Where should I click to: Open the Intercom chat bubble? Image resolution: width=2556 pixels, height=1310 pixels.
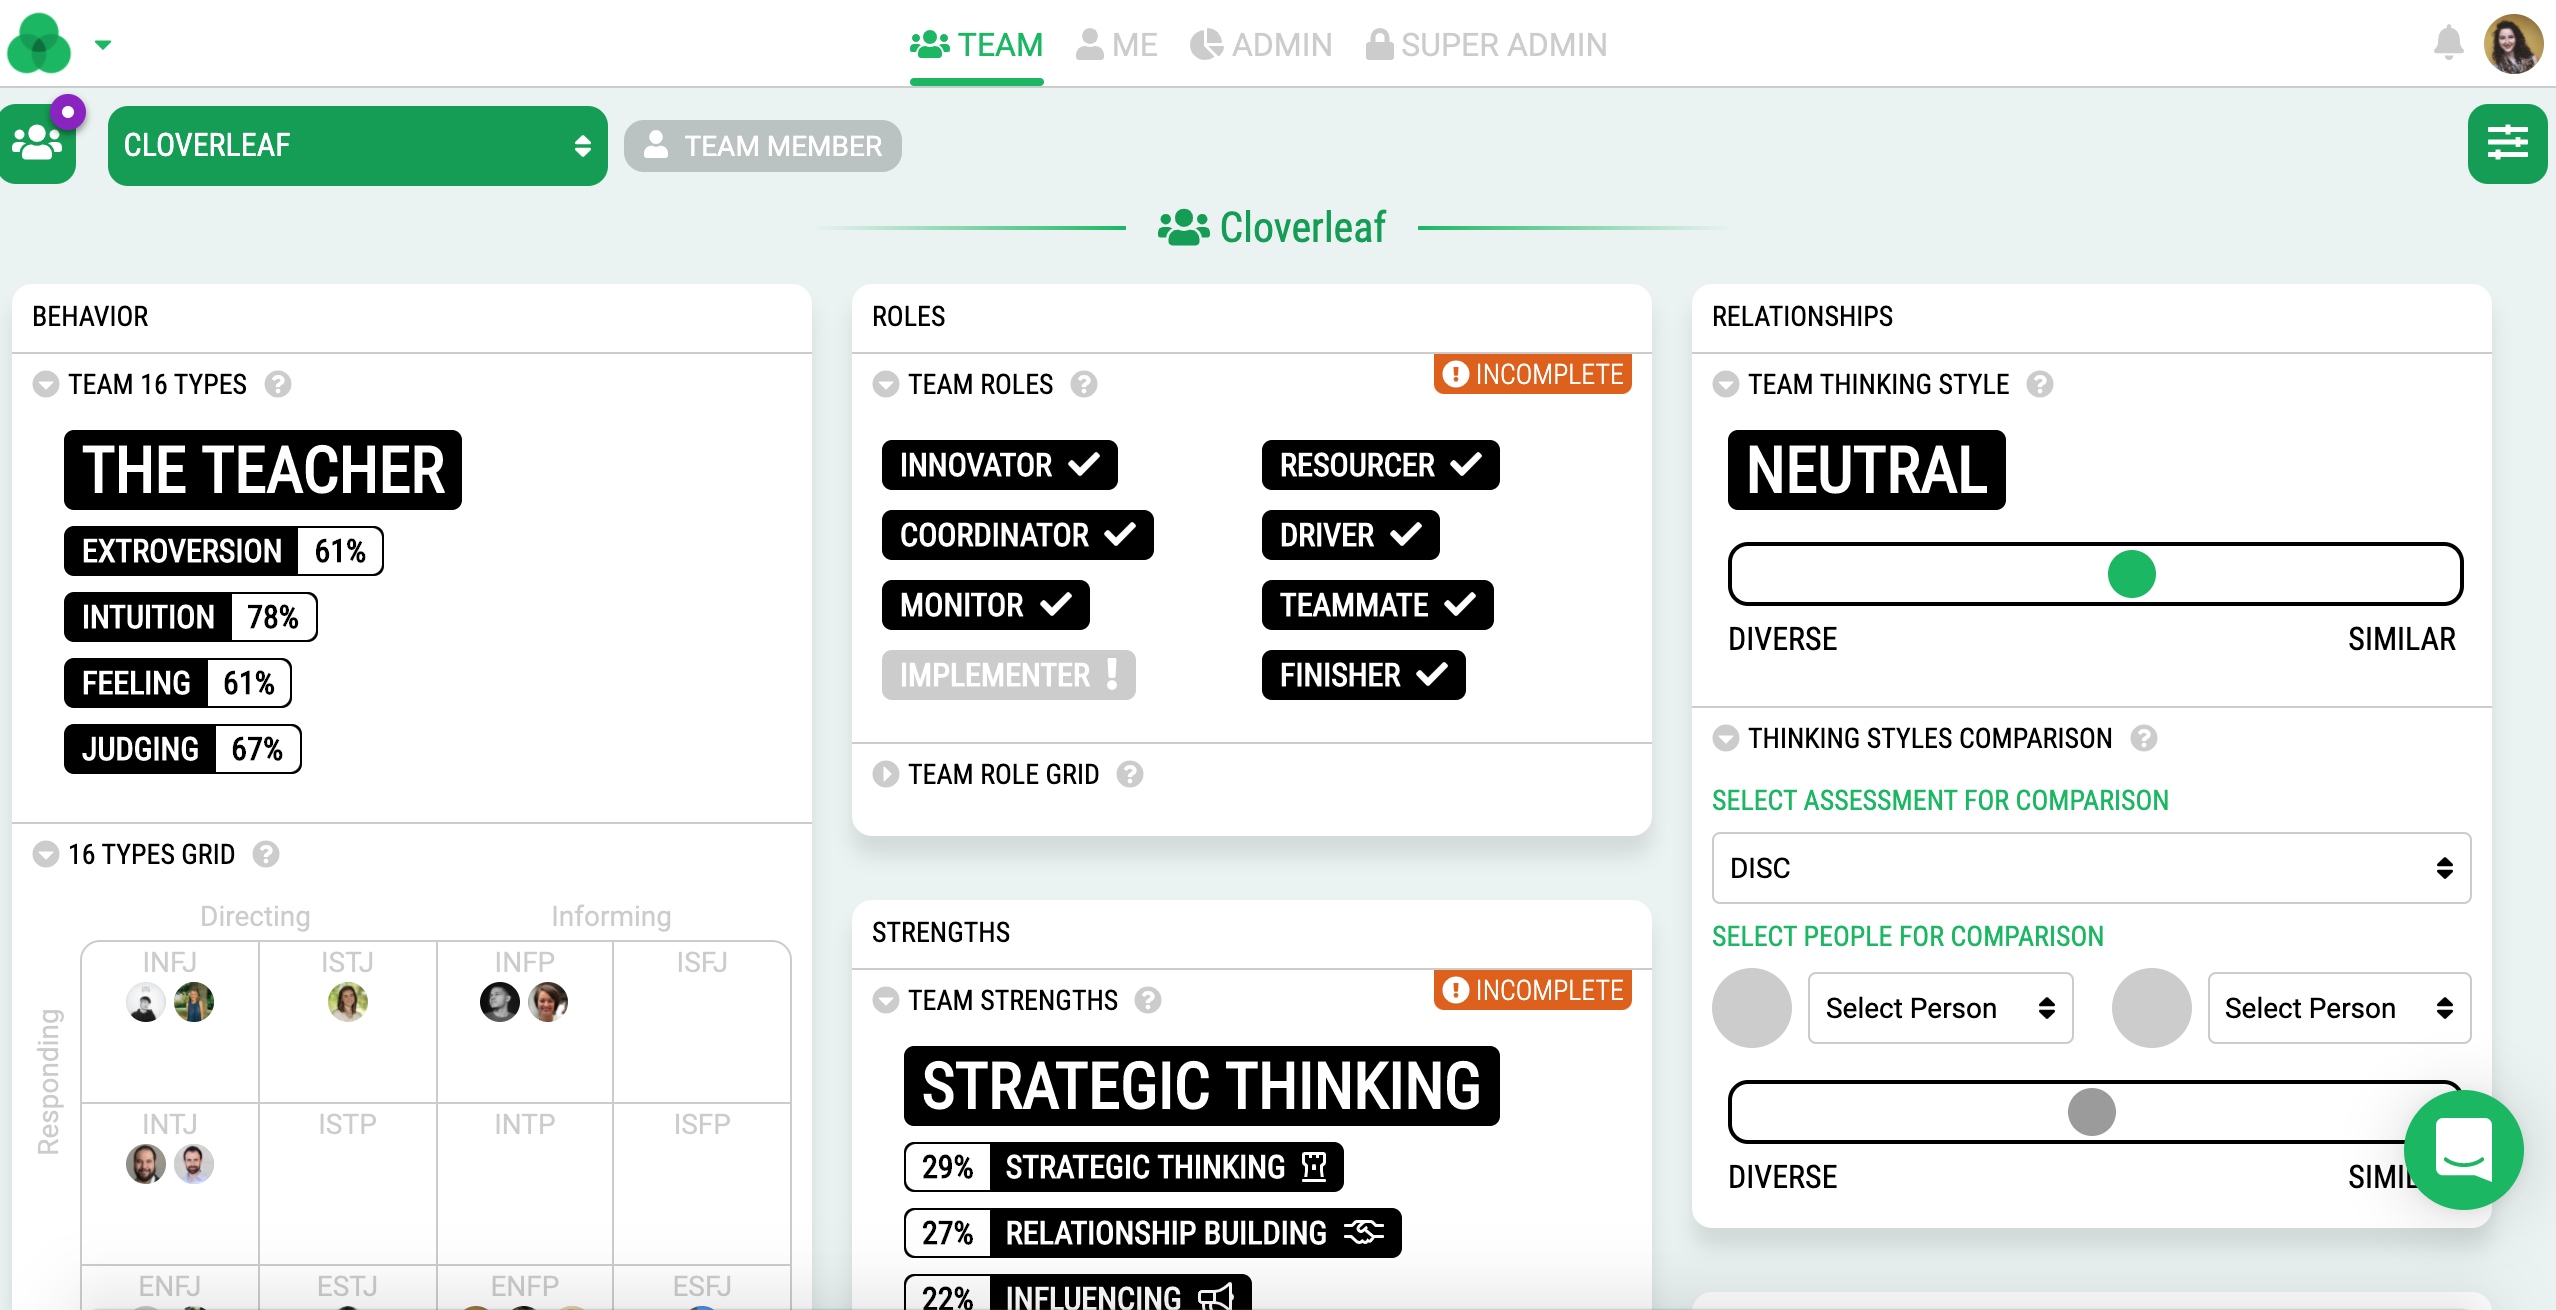(2462, 1149)
